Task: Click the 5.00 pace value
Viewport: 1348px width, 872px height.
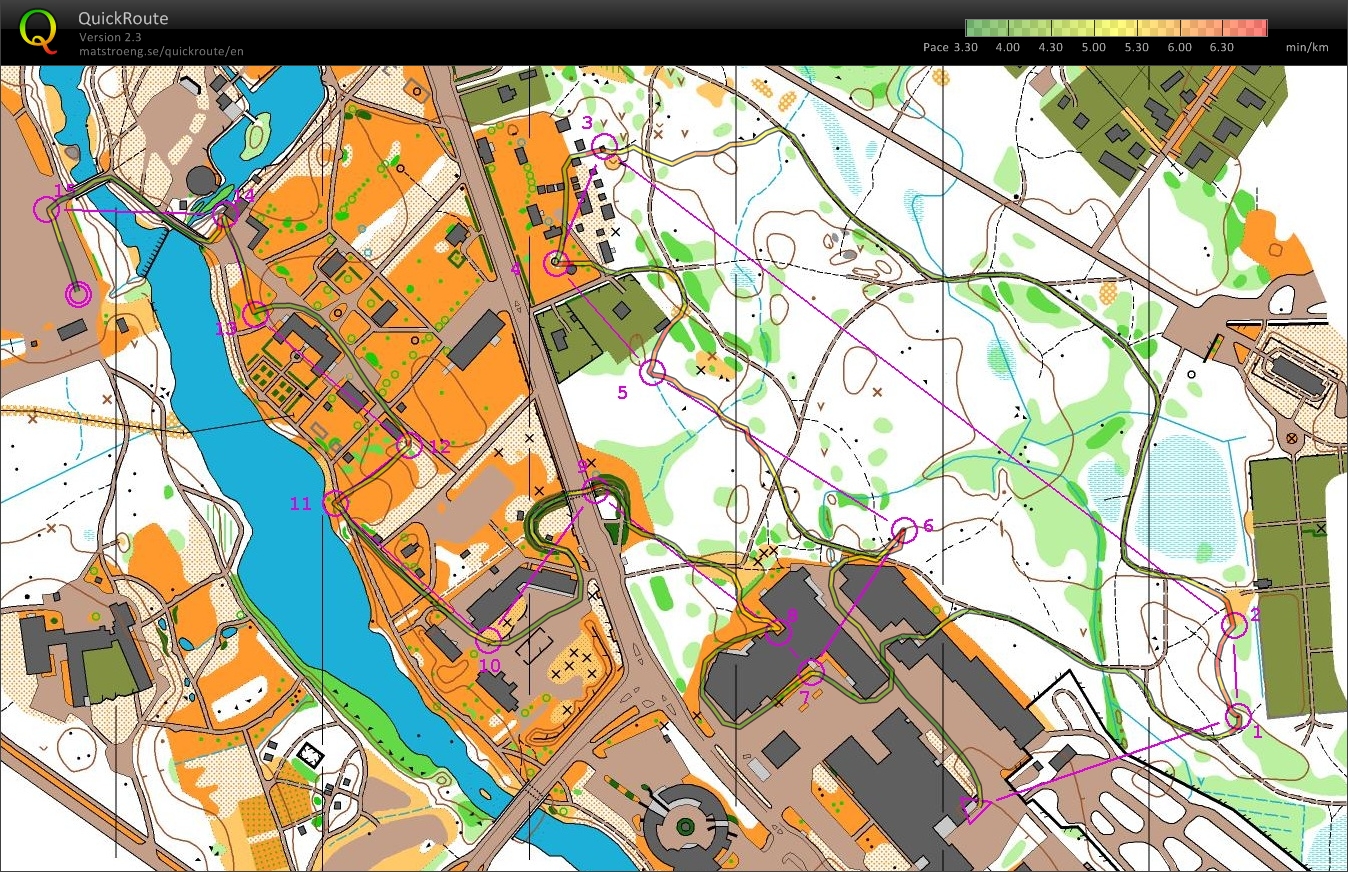Action: click(x=1094, y=47)
